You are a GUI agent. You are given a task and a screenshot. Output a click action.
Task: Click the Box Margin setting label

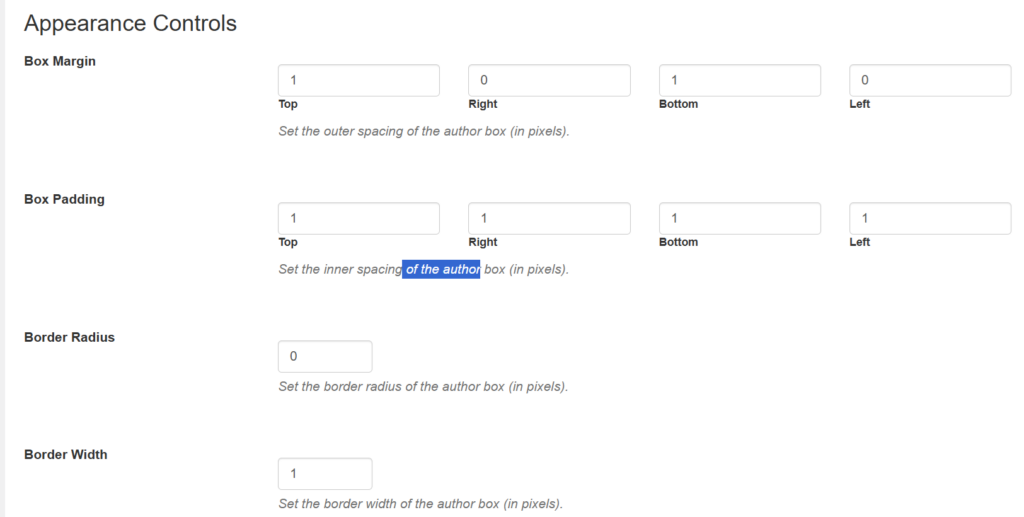[60, 61]
